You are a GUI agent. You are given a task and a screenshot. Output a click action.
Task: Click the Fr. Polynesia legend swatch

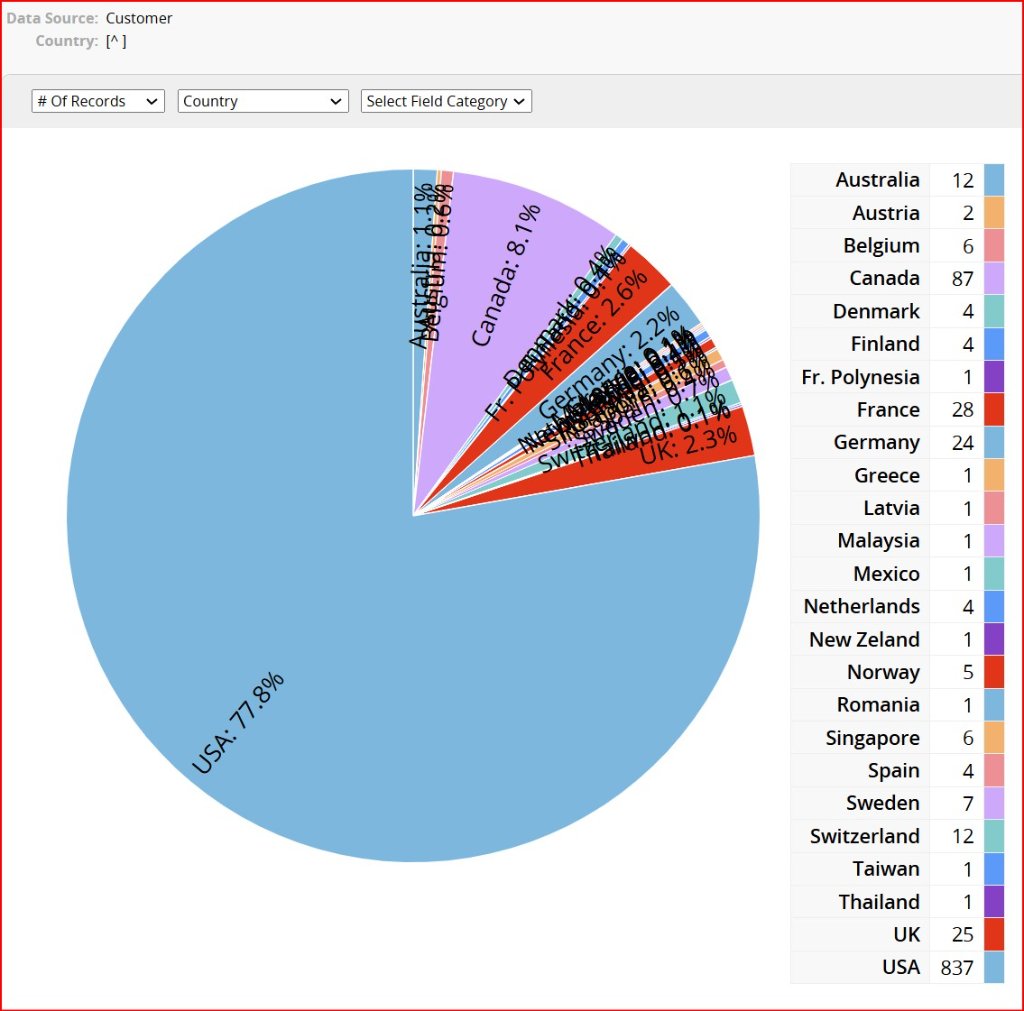tap(993, 377)
